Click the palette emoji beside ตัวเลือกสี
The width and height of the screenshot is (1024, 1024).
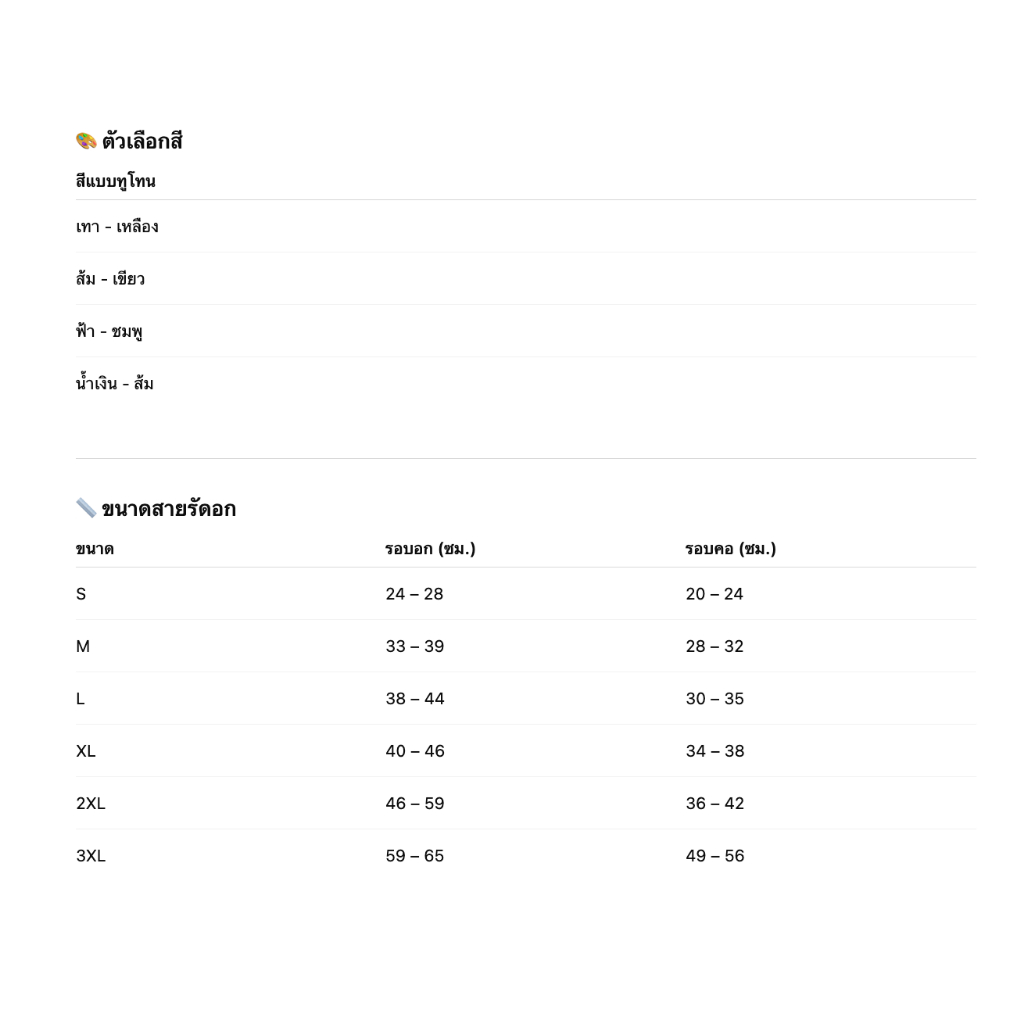pos(86,141)
